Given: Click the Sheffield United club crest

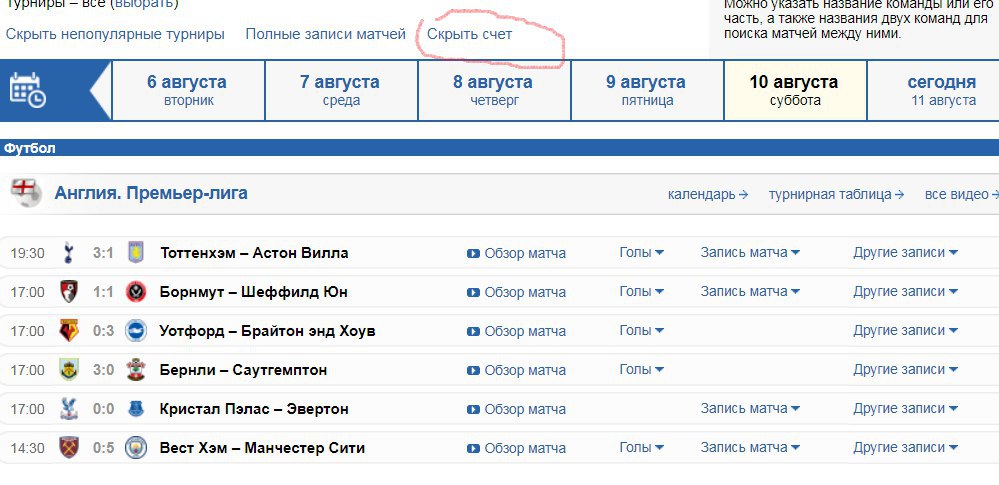Looking at the screenshot, I should coord(136,292).
